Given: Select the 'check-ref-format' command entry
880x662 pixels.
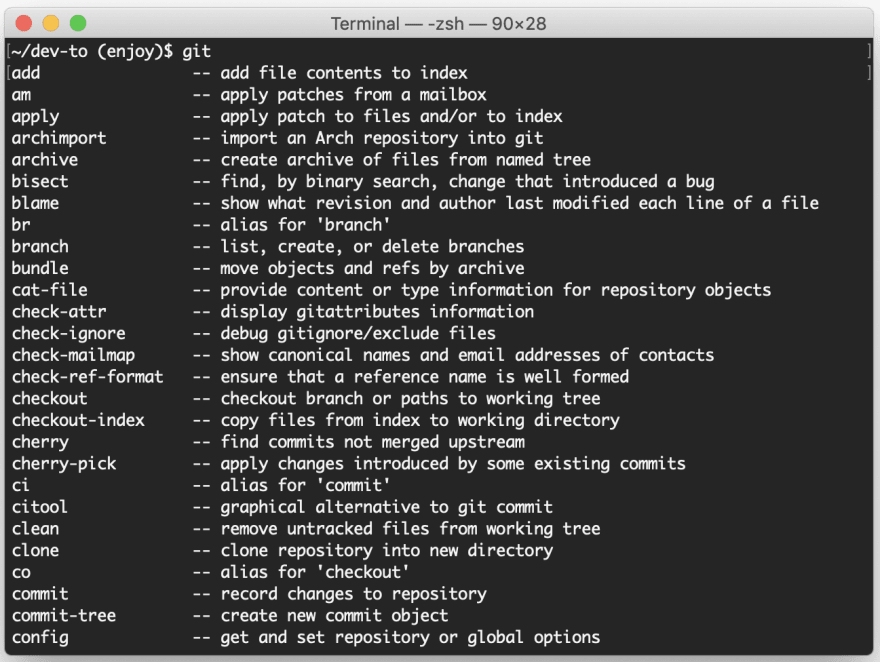Looking at the screenshot, I should (x=88, y=377).
